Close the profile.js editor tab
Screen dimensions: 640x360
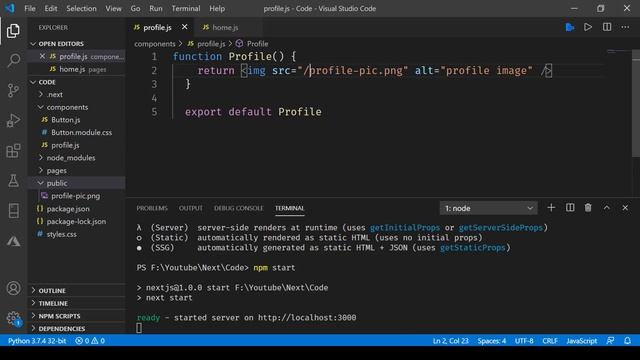point(184,27)
